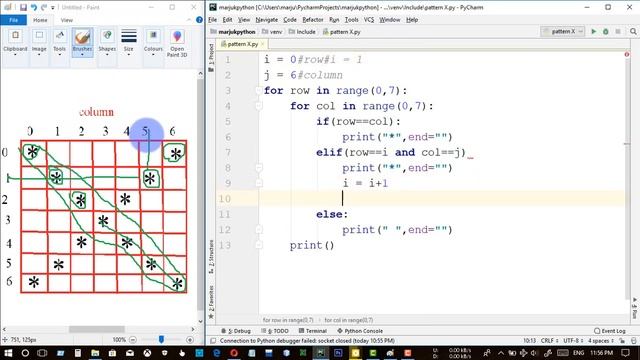Open PyCharm Navigate menu
Image resolution: width=640 pixels, height=360 pixels.
(x=267, y=20)
